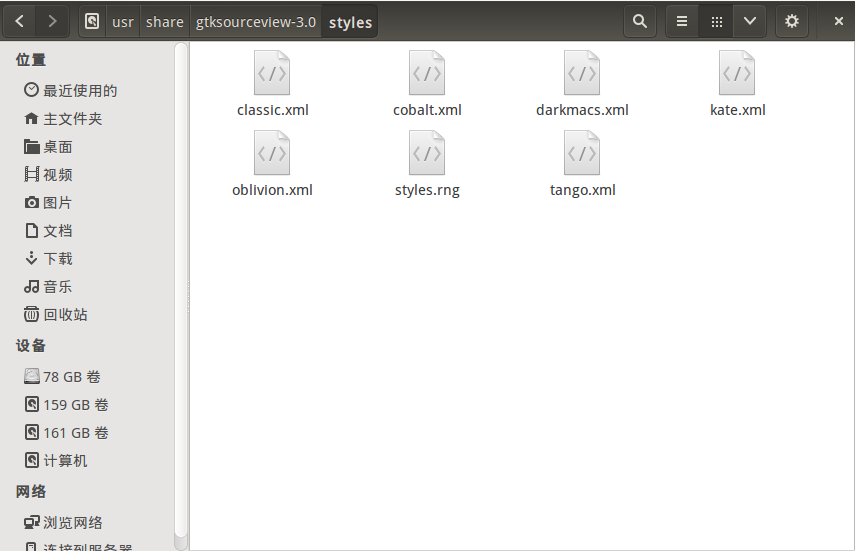Go forward using the forward arrow

[52, 21]
